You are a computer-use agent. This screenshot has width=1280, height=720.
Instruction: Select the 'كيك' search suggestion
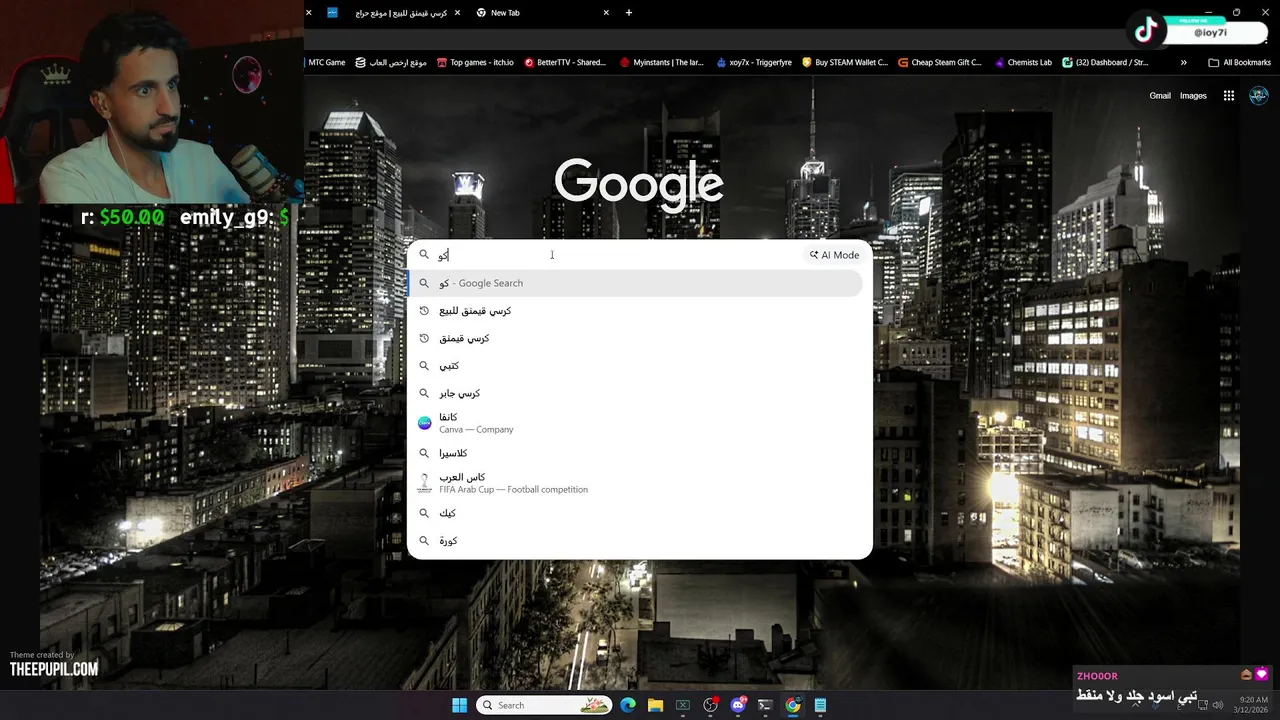tap(635, 513)
